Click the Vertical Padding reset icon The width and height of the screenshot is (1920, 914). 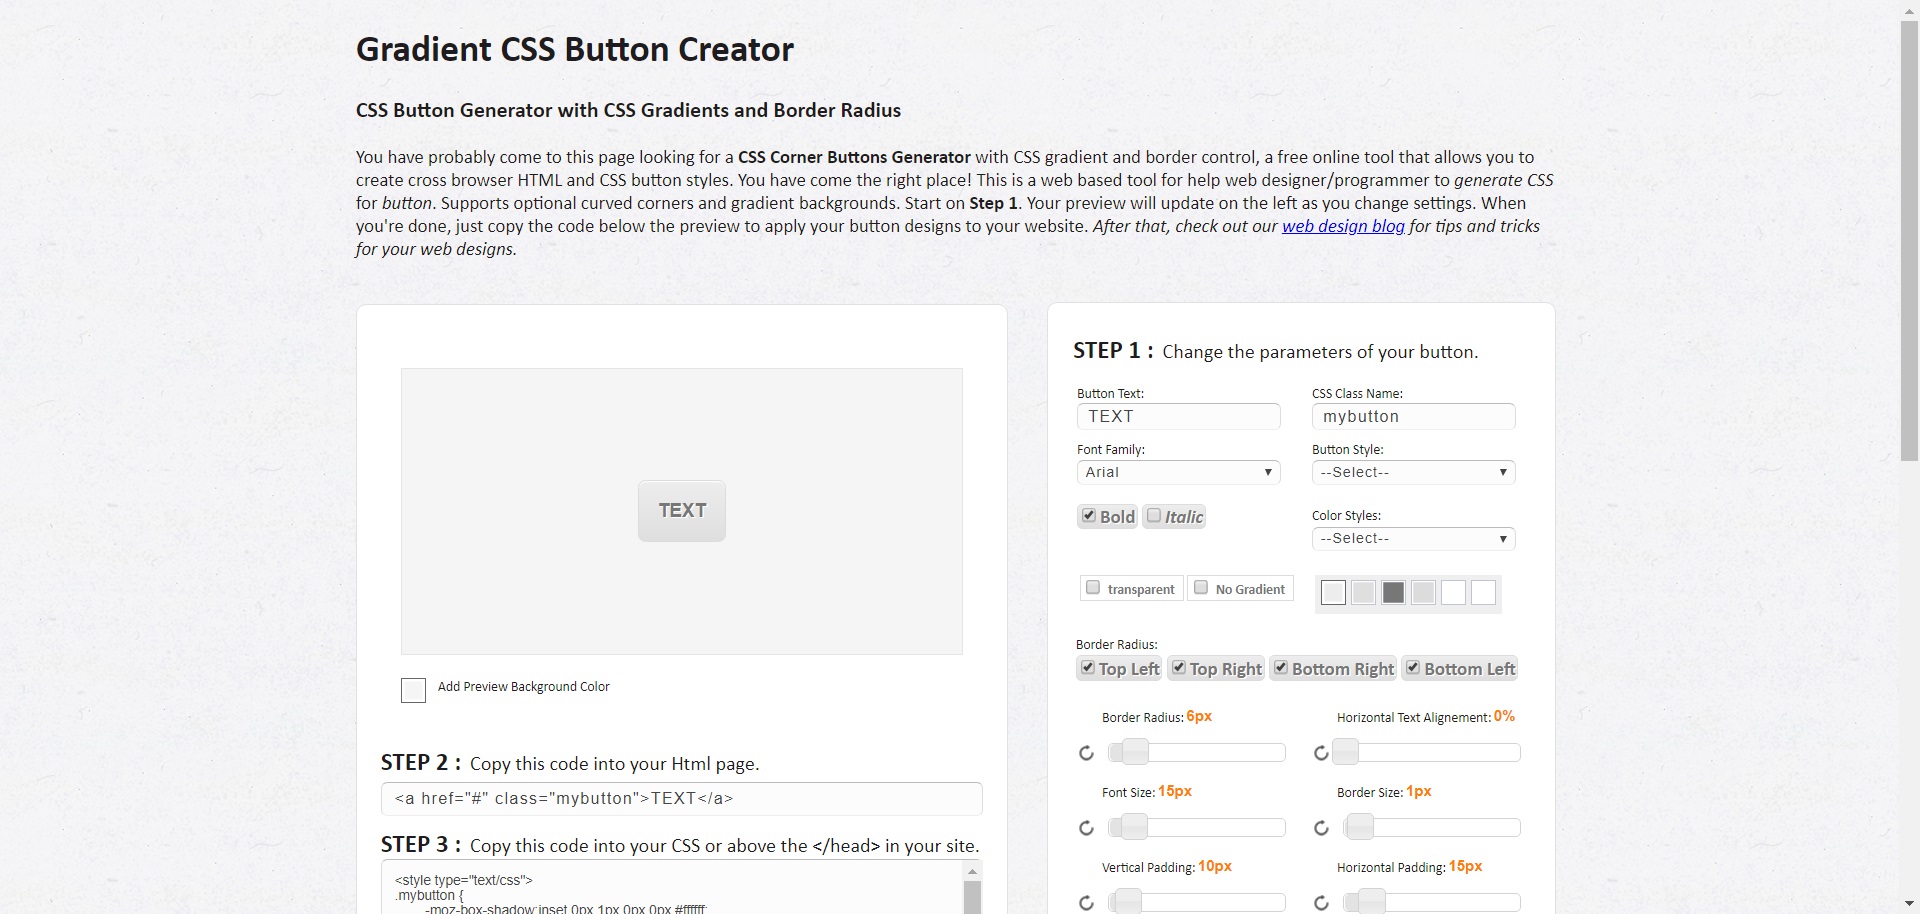(1086, 903)
